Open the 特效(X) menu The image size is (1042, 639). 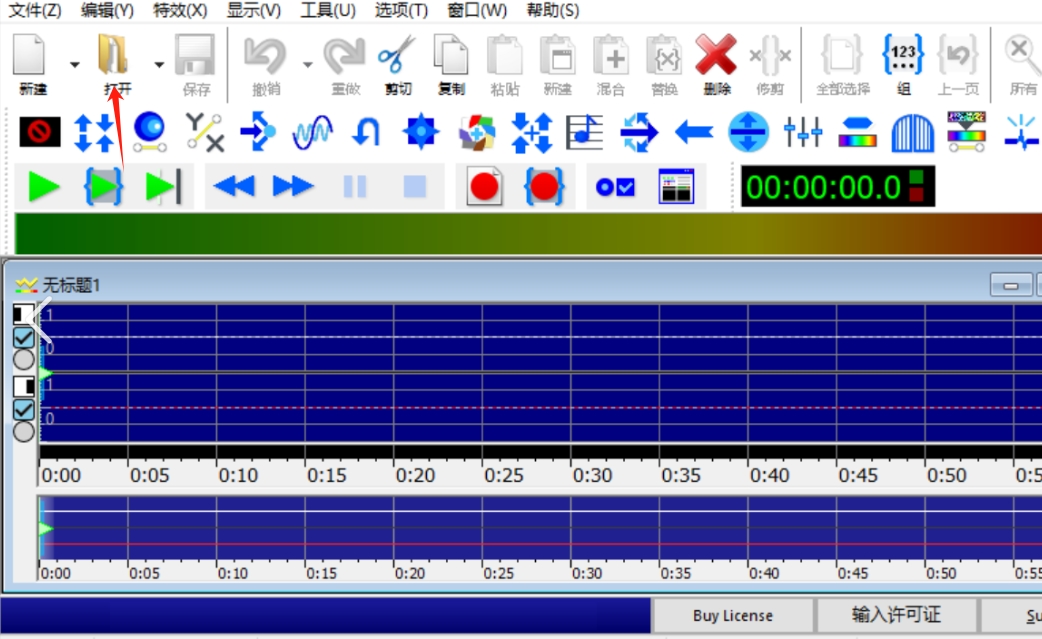point(180,11)
